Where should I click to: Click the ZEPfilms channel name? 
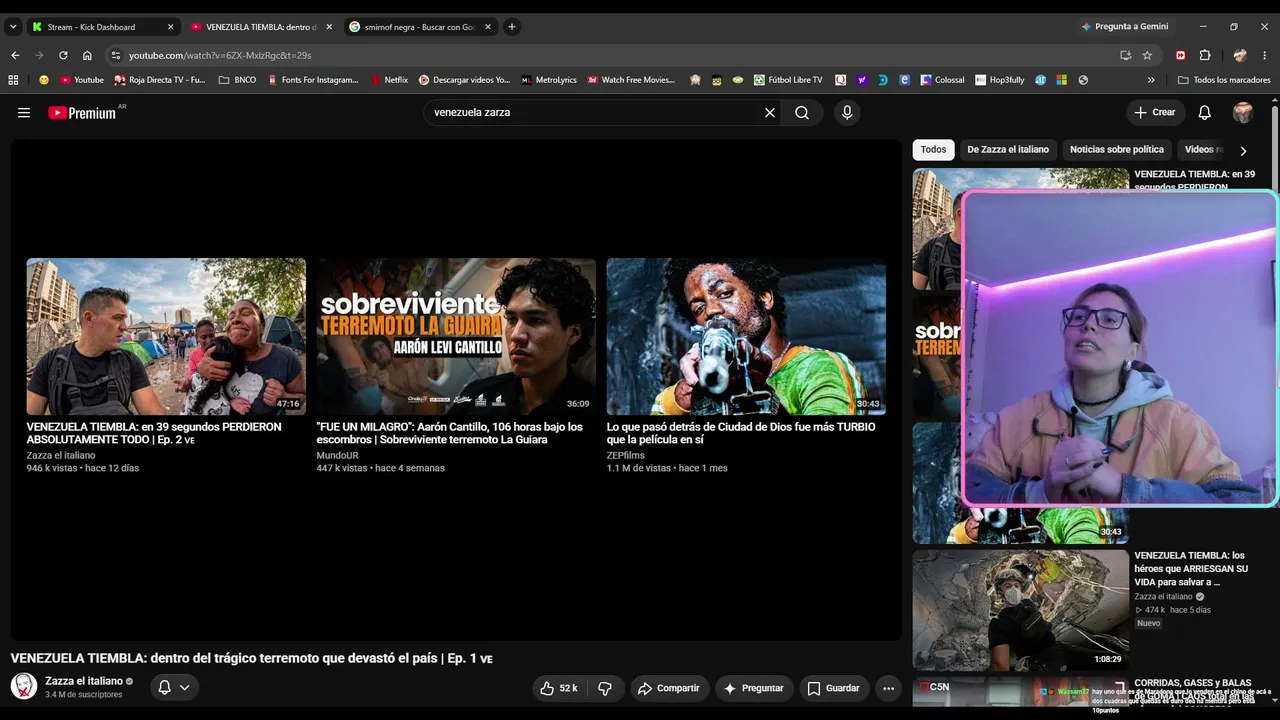(625, 455)
